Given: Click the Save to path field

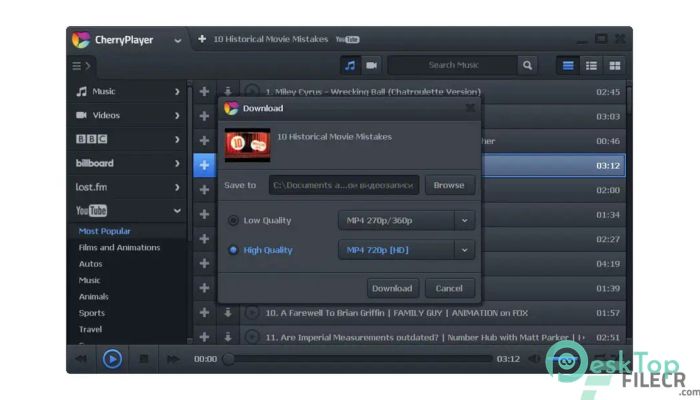Looking at the screenshot, I should point(344,185).
